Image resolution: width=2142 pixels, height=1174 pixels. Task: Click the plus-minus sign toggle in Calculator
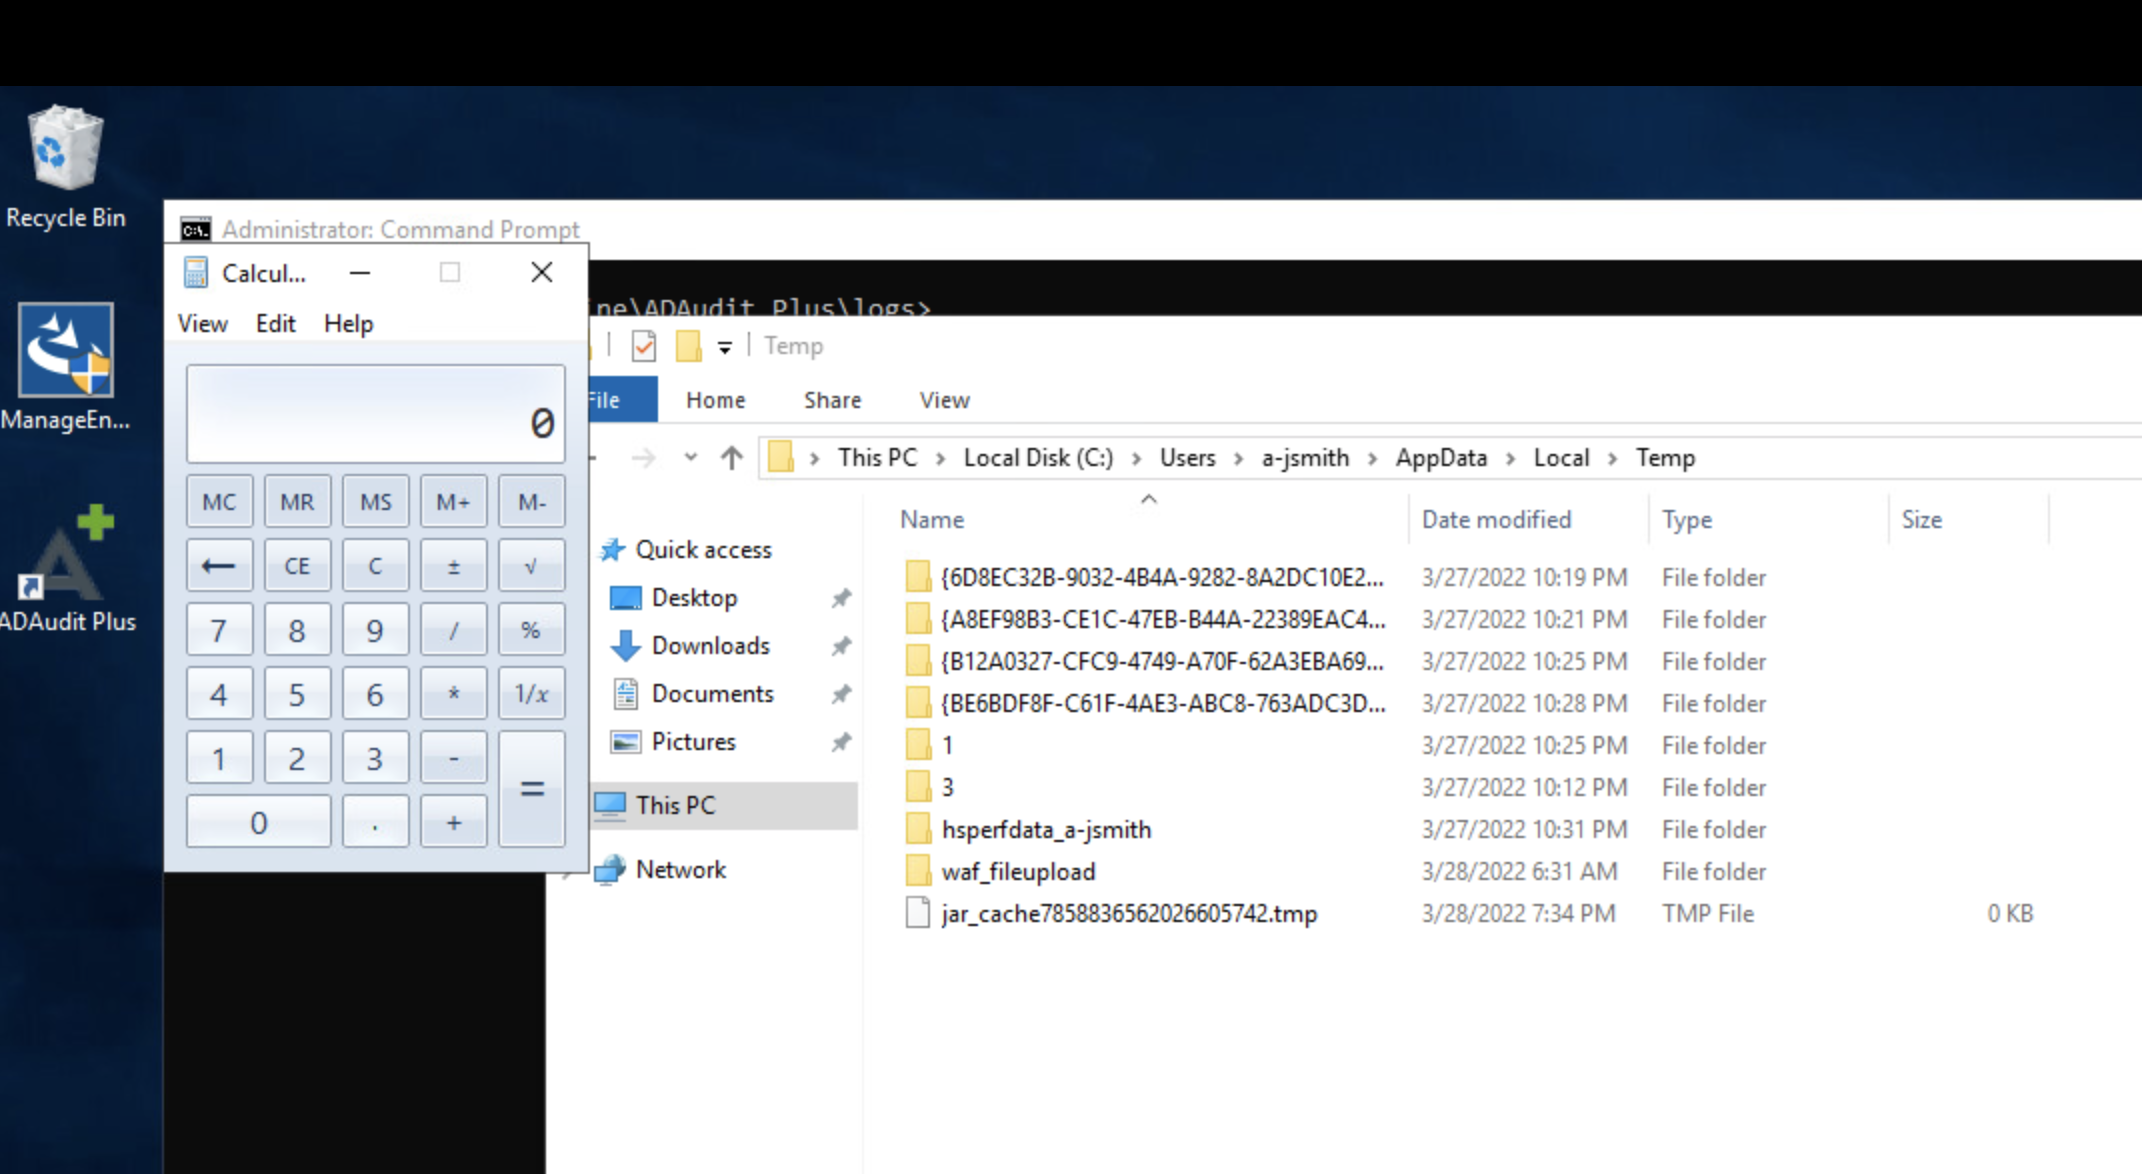pos(453,566)
